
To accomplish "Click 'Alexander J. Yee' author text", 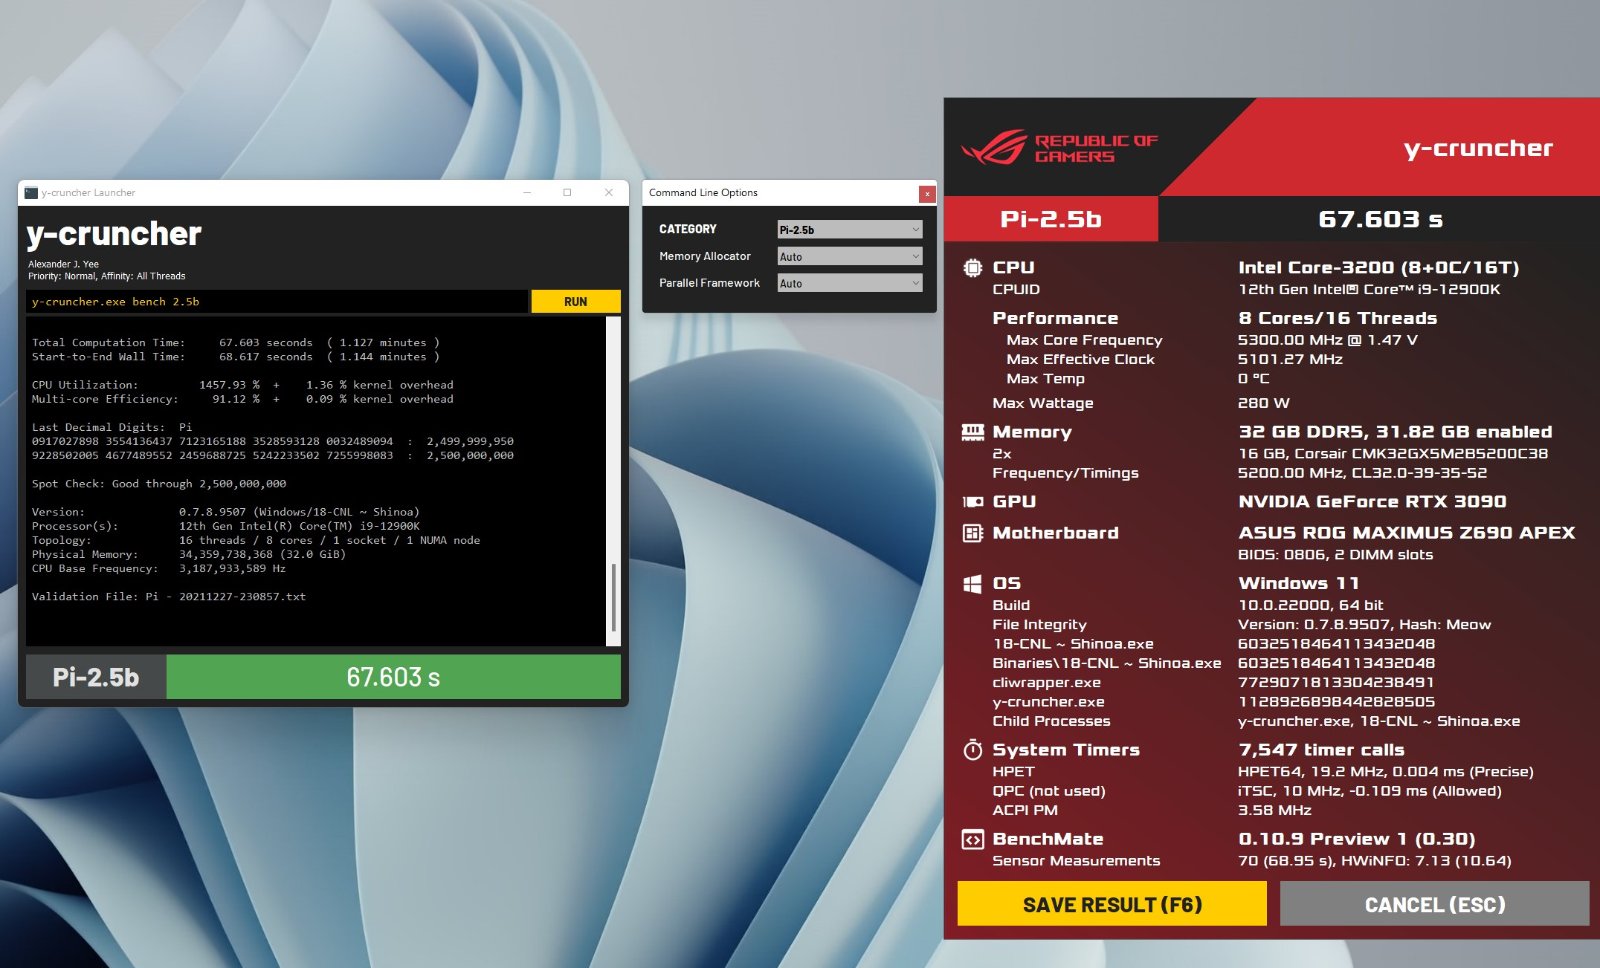I will 63,264.
